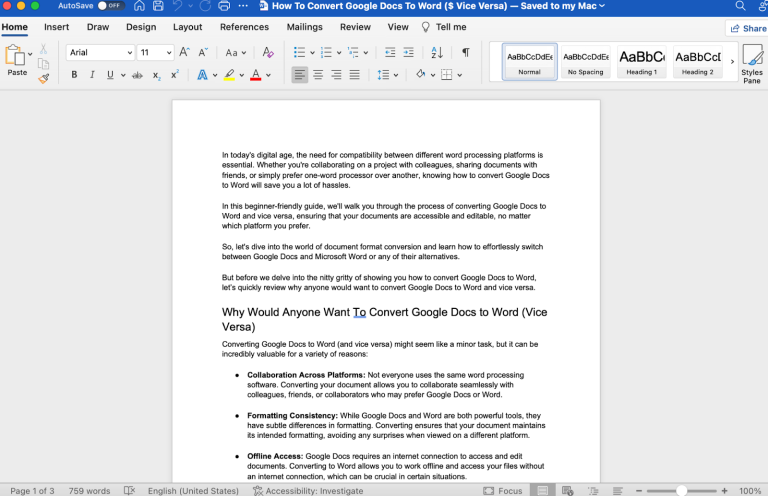Open the font size 11 dropdown

tap(169, 52)
